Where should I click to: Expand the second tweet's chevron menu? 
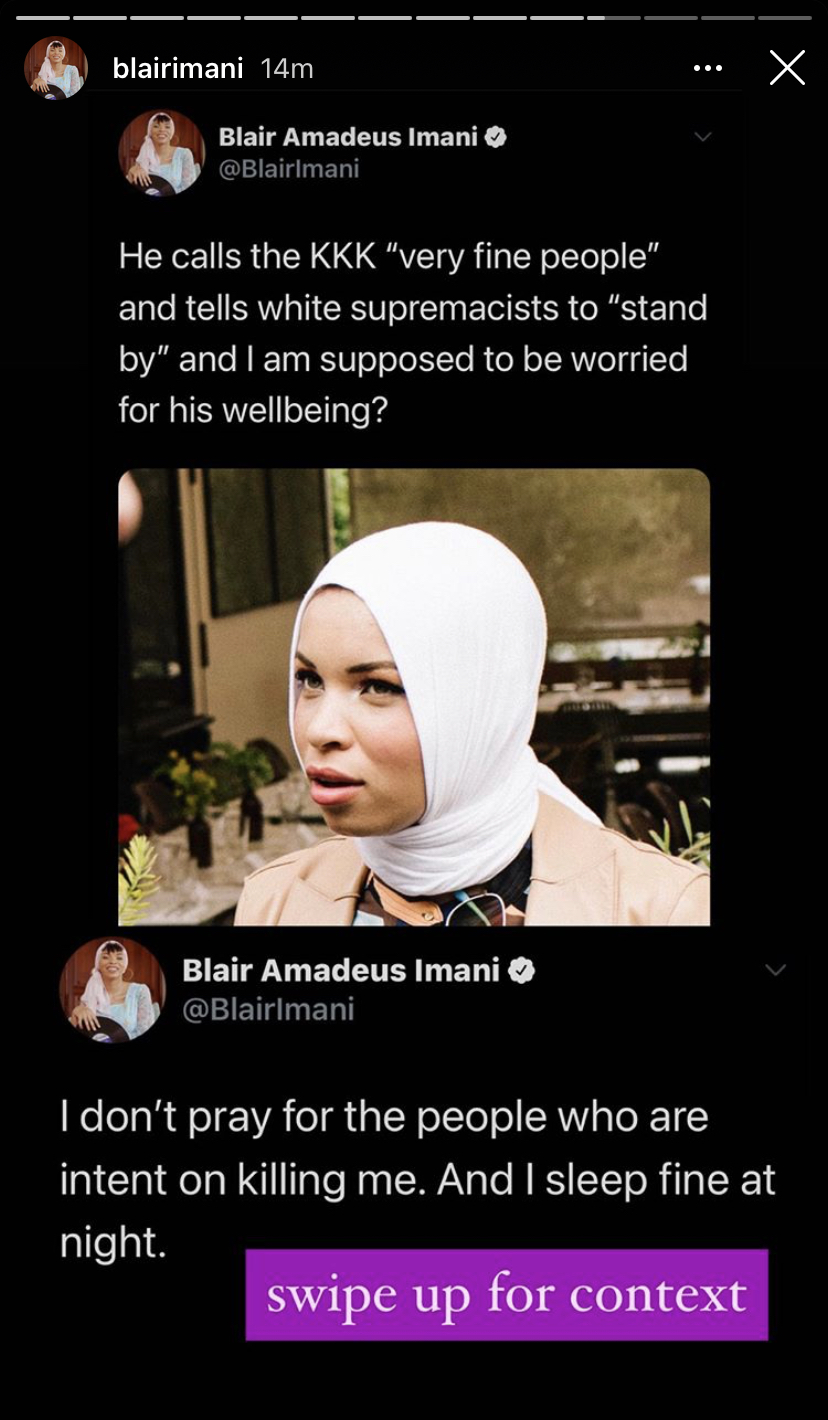[775, 970]
